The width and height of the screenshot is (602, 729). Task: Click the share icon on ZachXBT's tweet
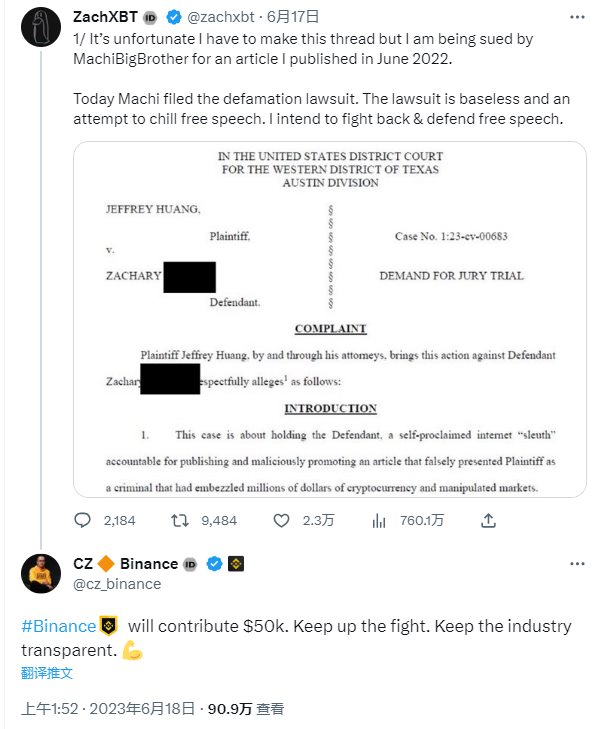(x=488, y=520)
